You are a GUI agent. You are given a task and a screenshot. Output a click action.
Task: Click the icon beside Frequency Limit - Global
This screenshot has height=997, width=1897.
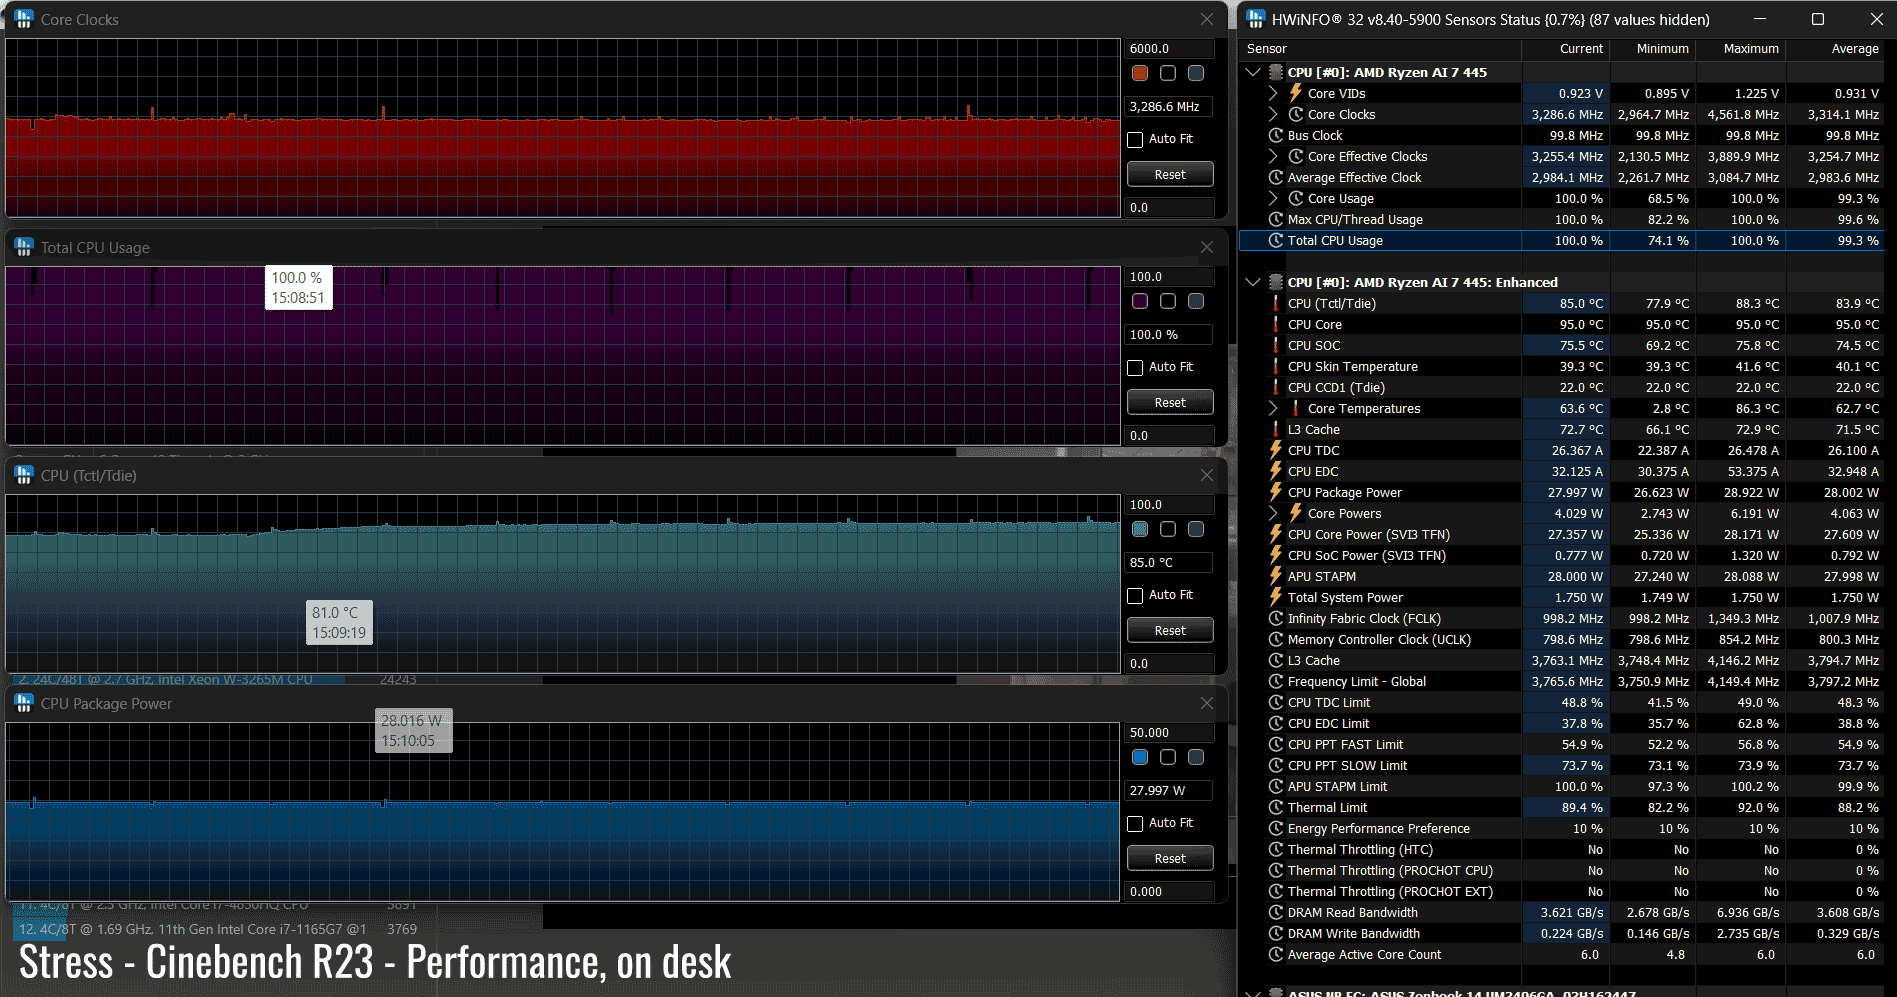point(1276,681)
